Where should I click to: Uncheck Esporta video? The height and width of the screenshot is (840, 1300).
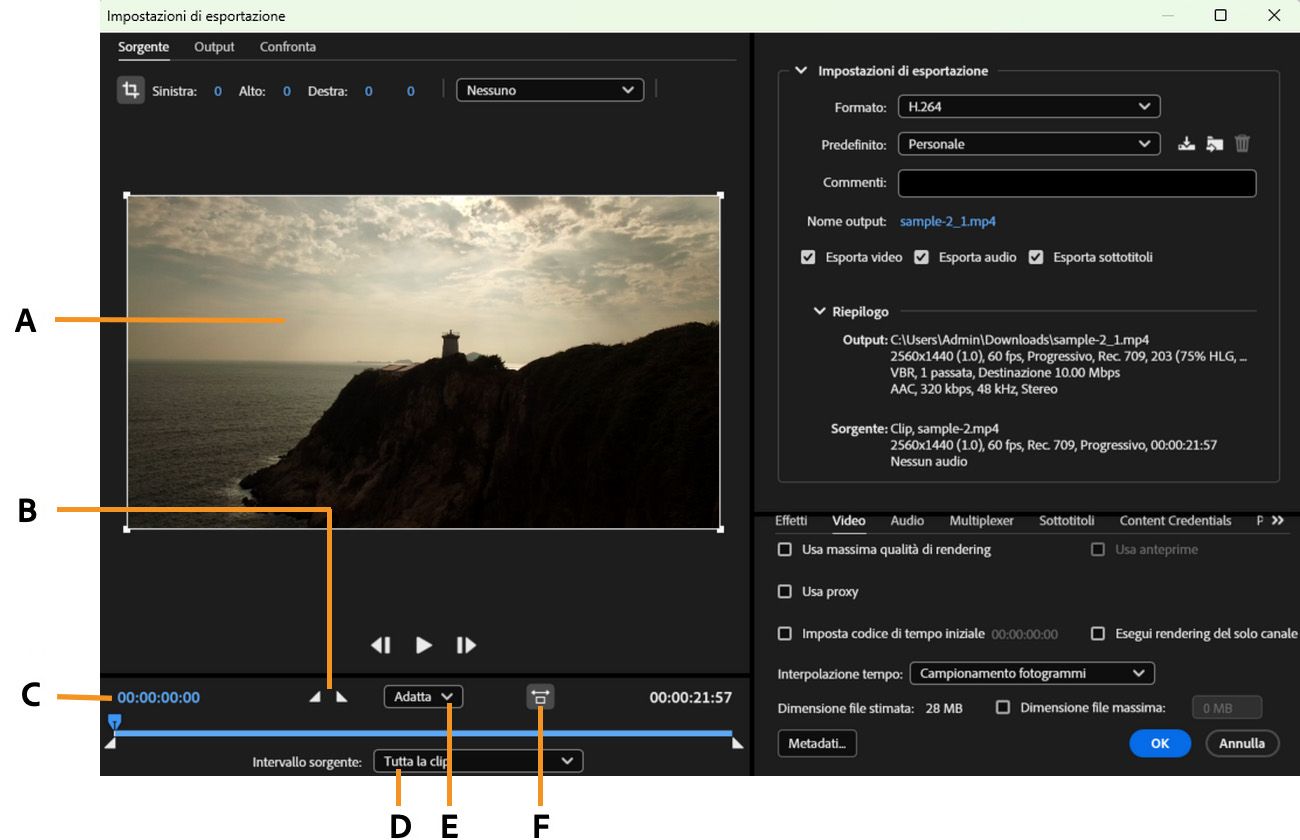(x=808, y=257)
